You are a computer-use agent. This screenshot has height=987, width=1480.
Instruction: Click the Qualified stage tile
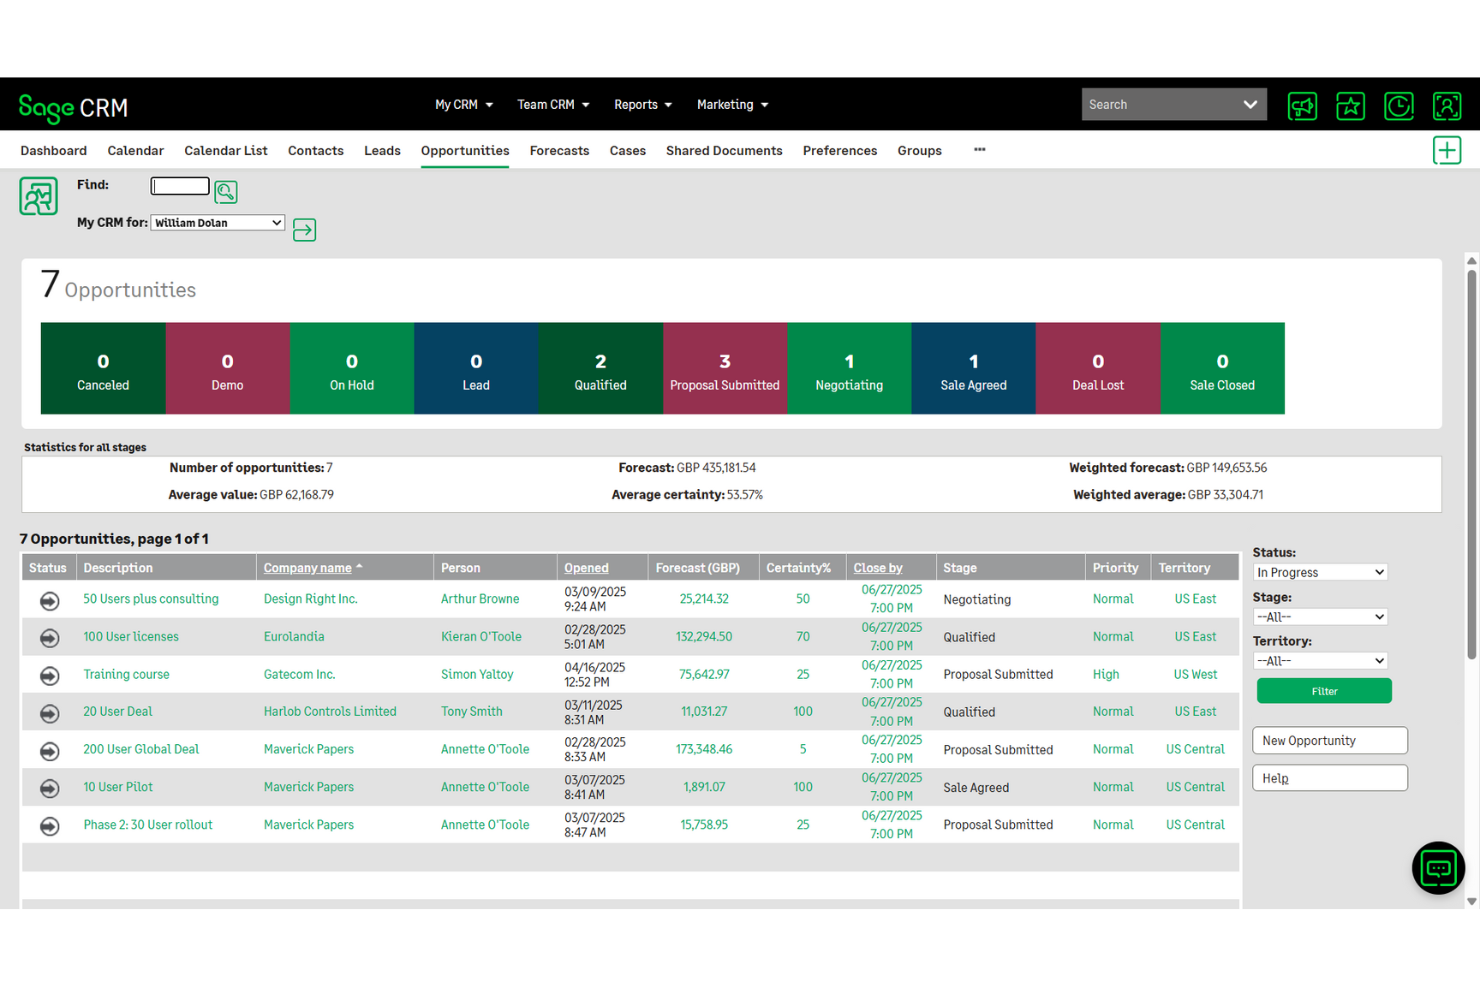600,368
